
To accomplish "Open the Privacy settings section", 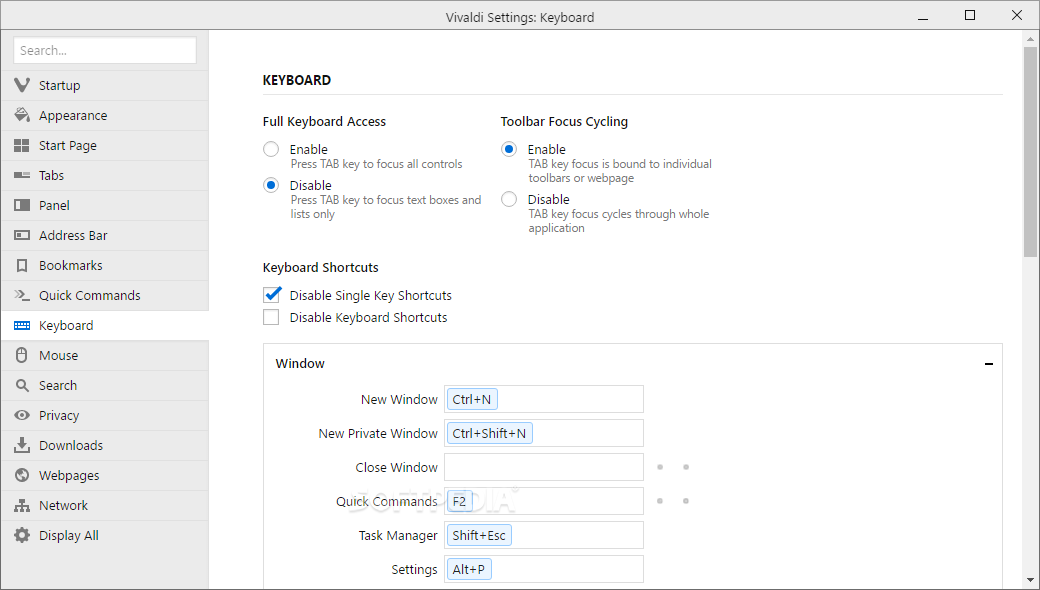I will coord(105,415).
